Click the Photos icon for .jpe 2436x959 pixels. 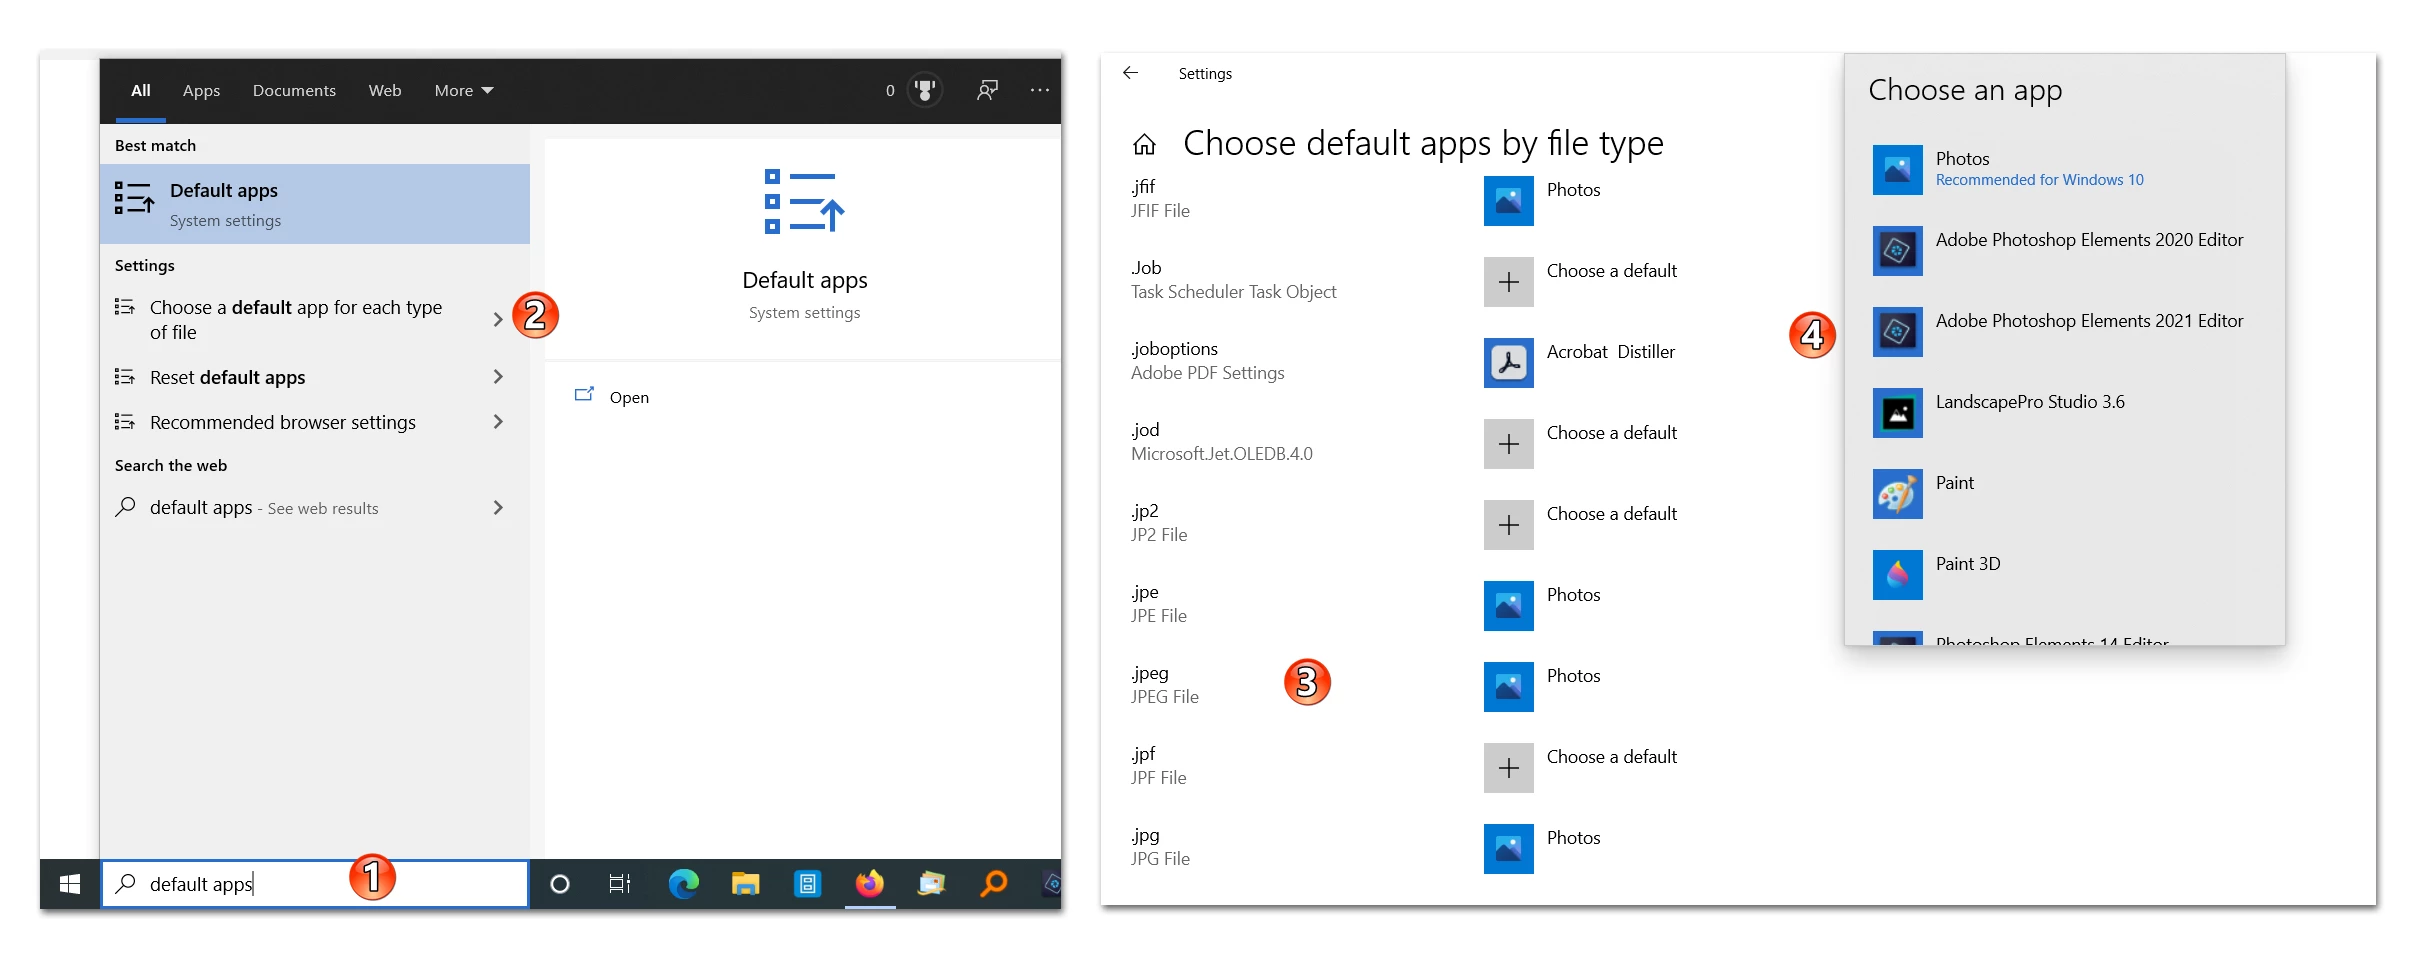[x=1509, y=606]
